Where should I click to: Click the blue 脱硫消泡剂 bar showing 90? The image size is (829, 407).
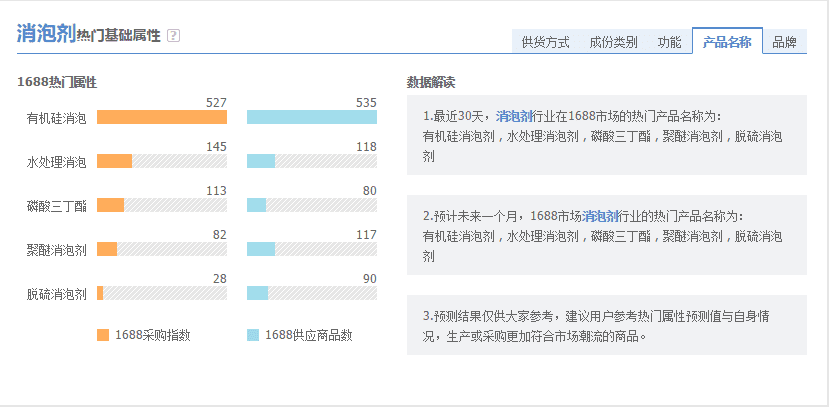(258, 293)
